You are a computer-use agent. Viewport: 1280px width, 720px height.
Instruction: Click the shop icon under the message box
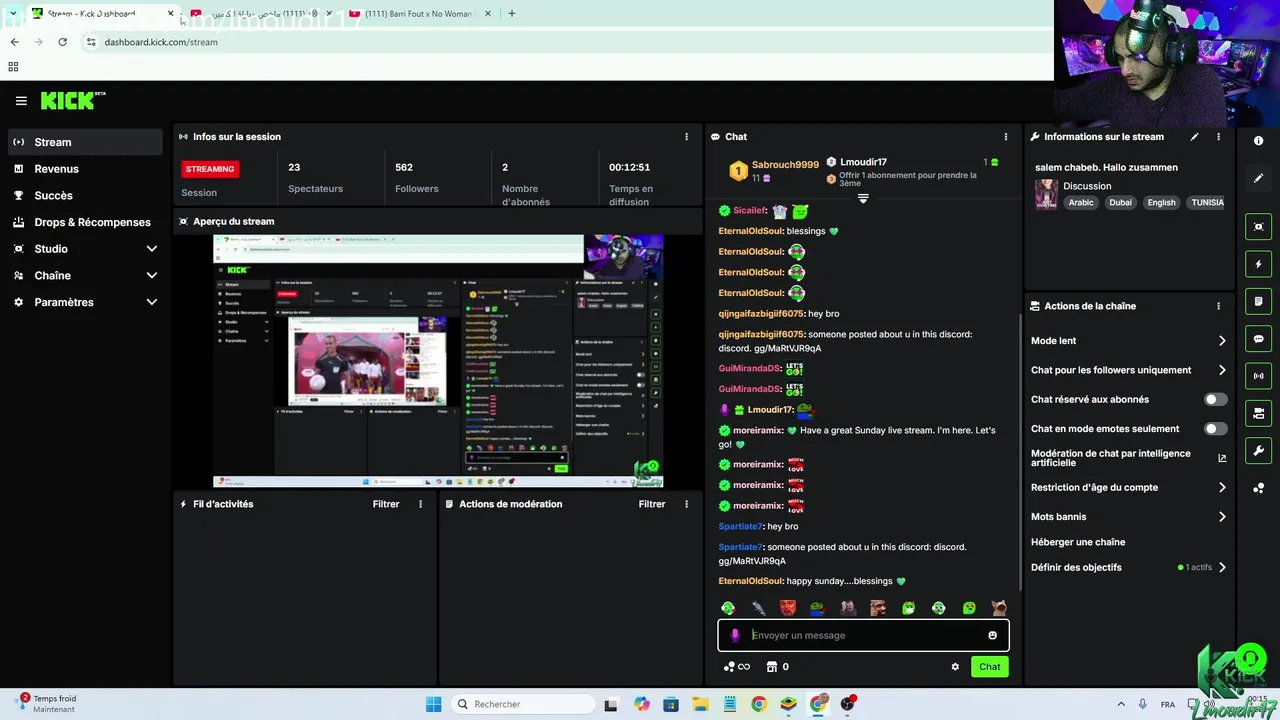[x=772, y=667]
